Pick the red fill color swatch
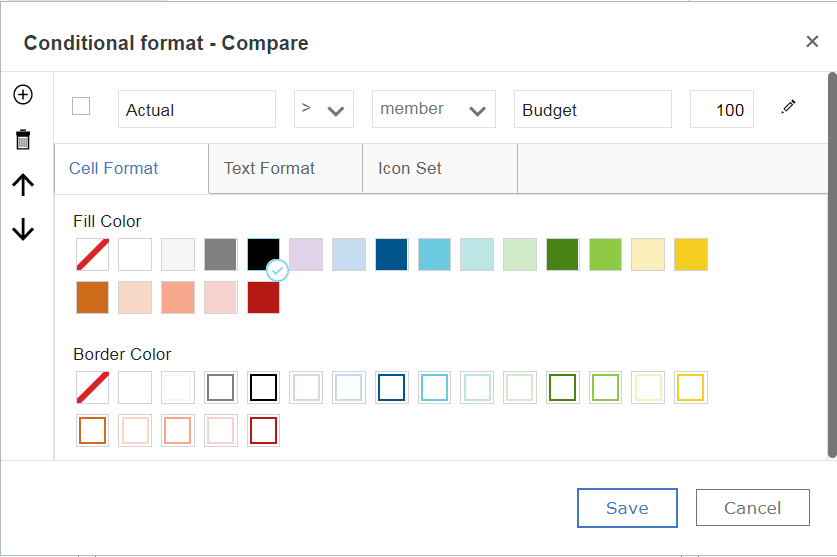837x557 pixels. point(263,297)
